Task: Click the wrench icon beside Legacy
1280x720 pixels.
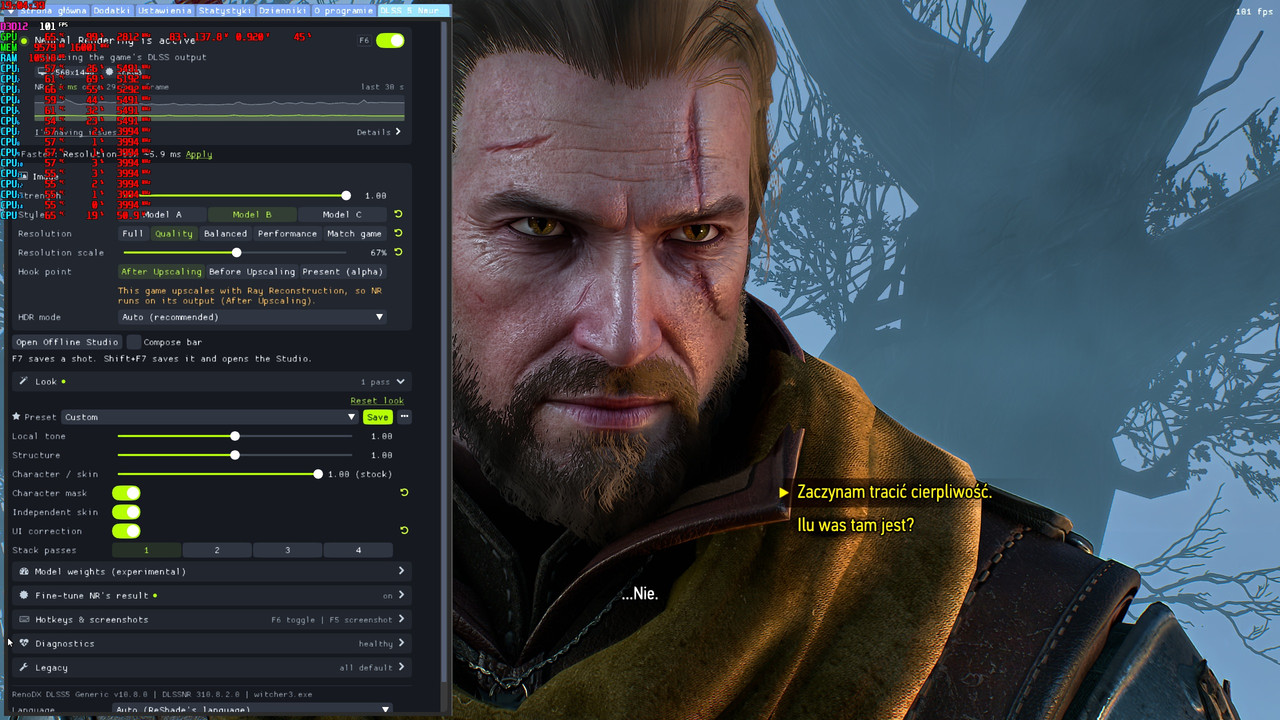Action: point(24,667)
